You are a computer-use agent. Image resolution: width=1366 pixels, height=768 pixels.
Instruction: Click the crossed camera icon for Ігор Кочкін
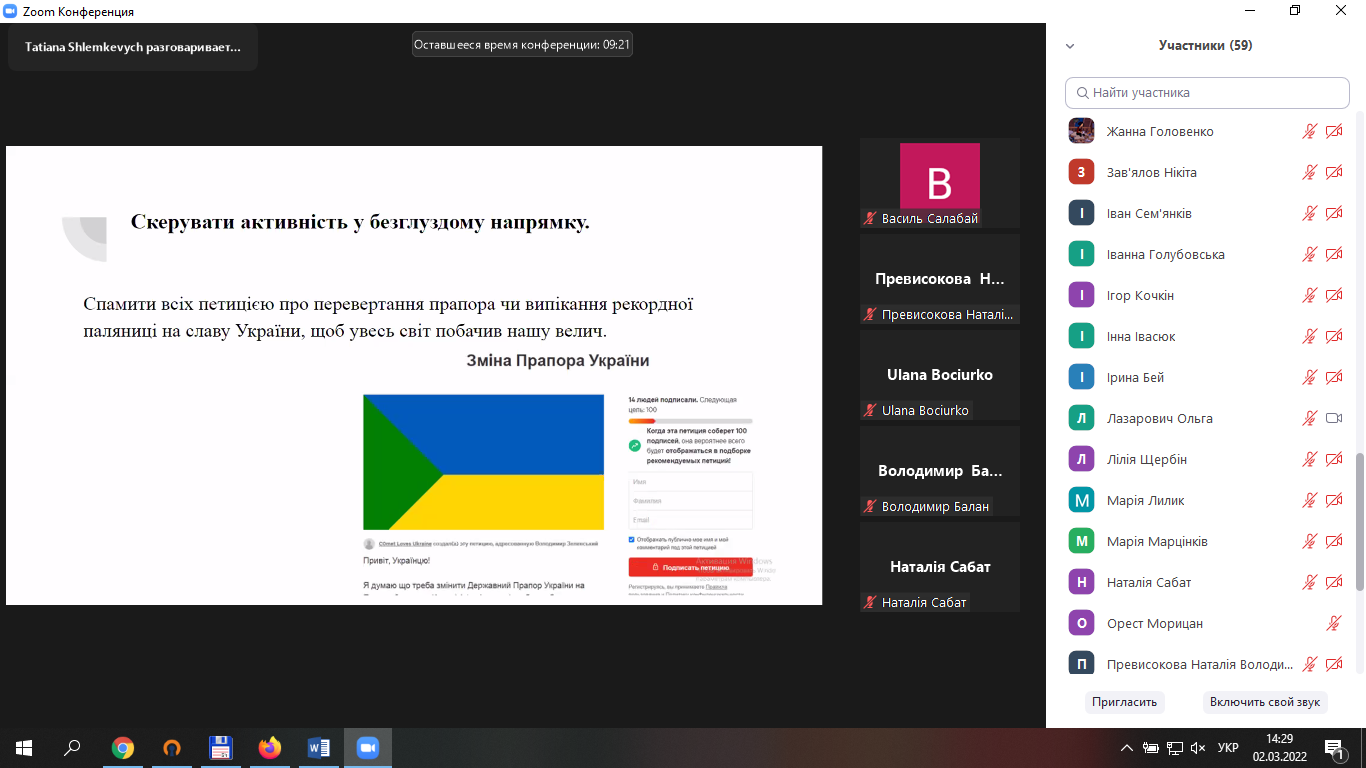[1333, 295]
